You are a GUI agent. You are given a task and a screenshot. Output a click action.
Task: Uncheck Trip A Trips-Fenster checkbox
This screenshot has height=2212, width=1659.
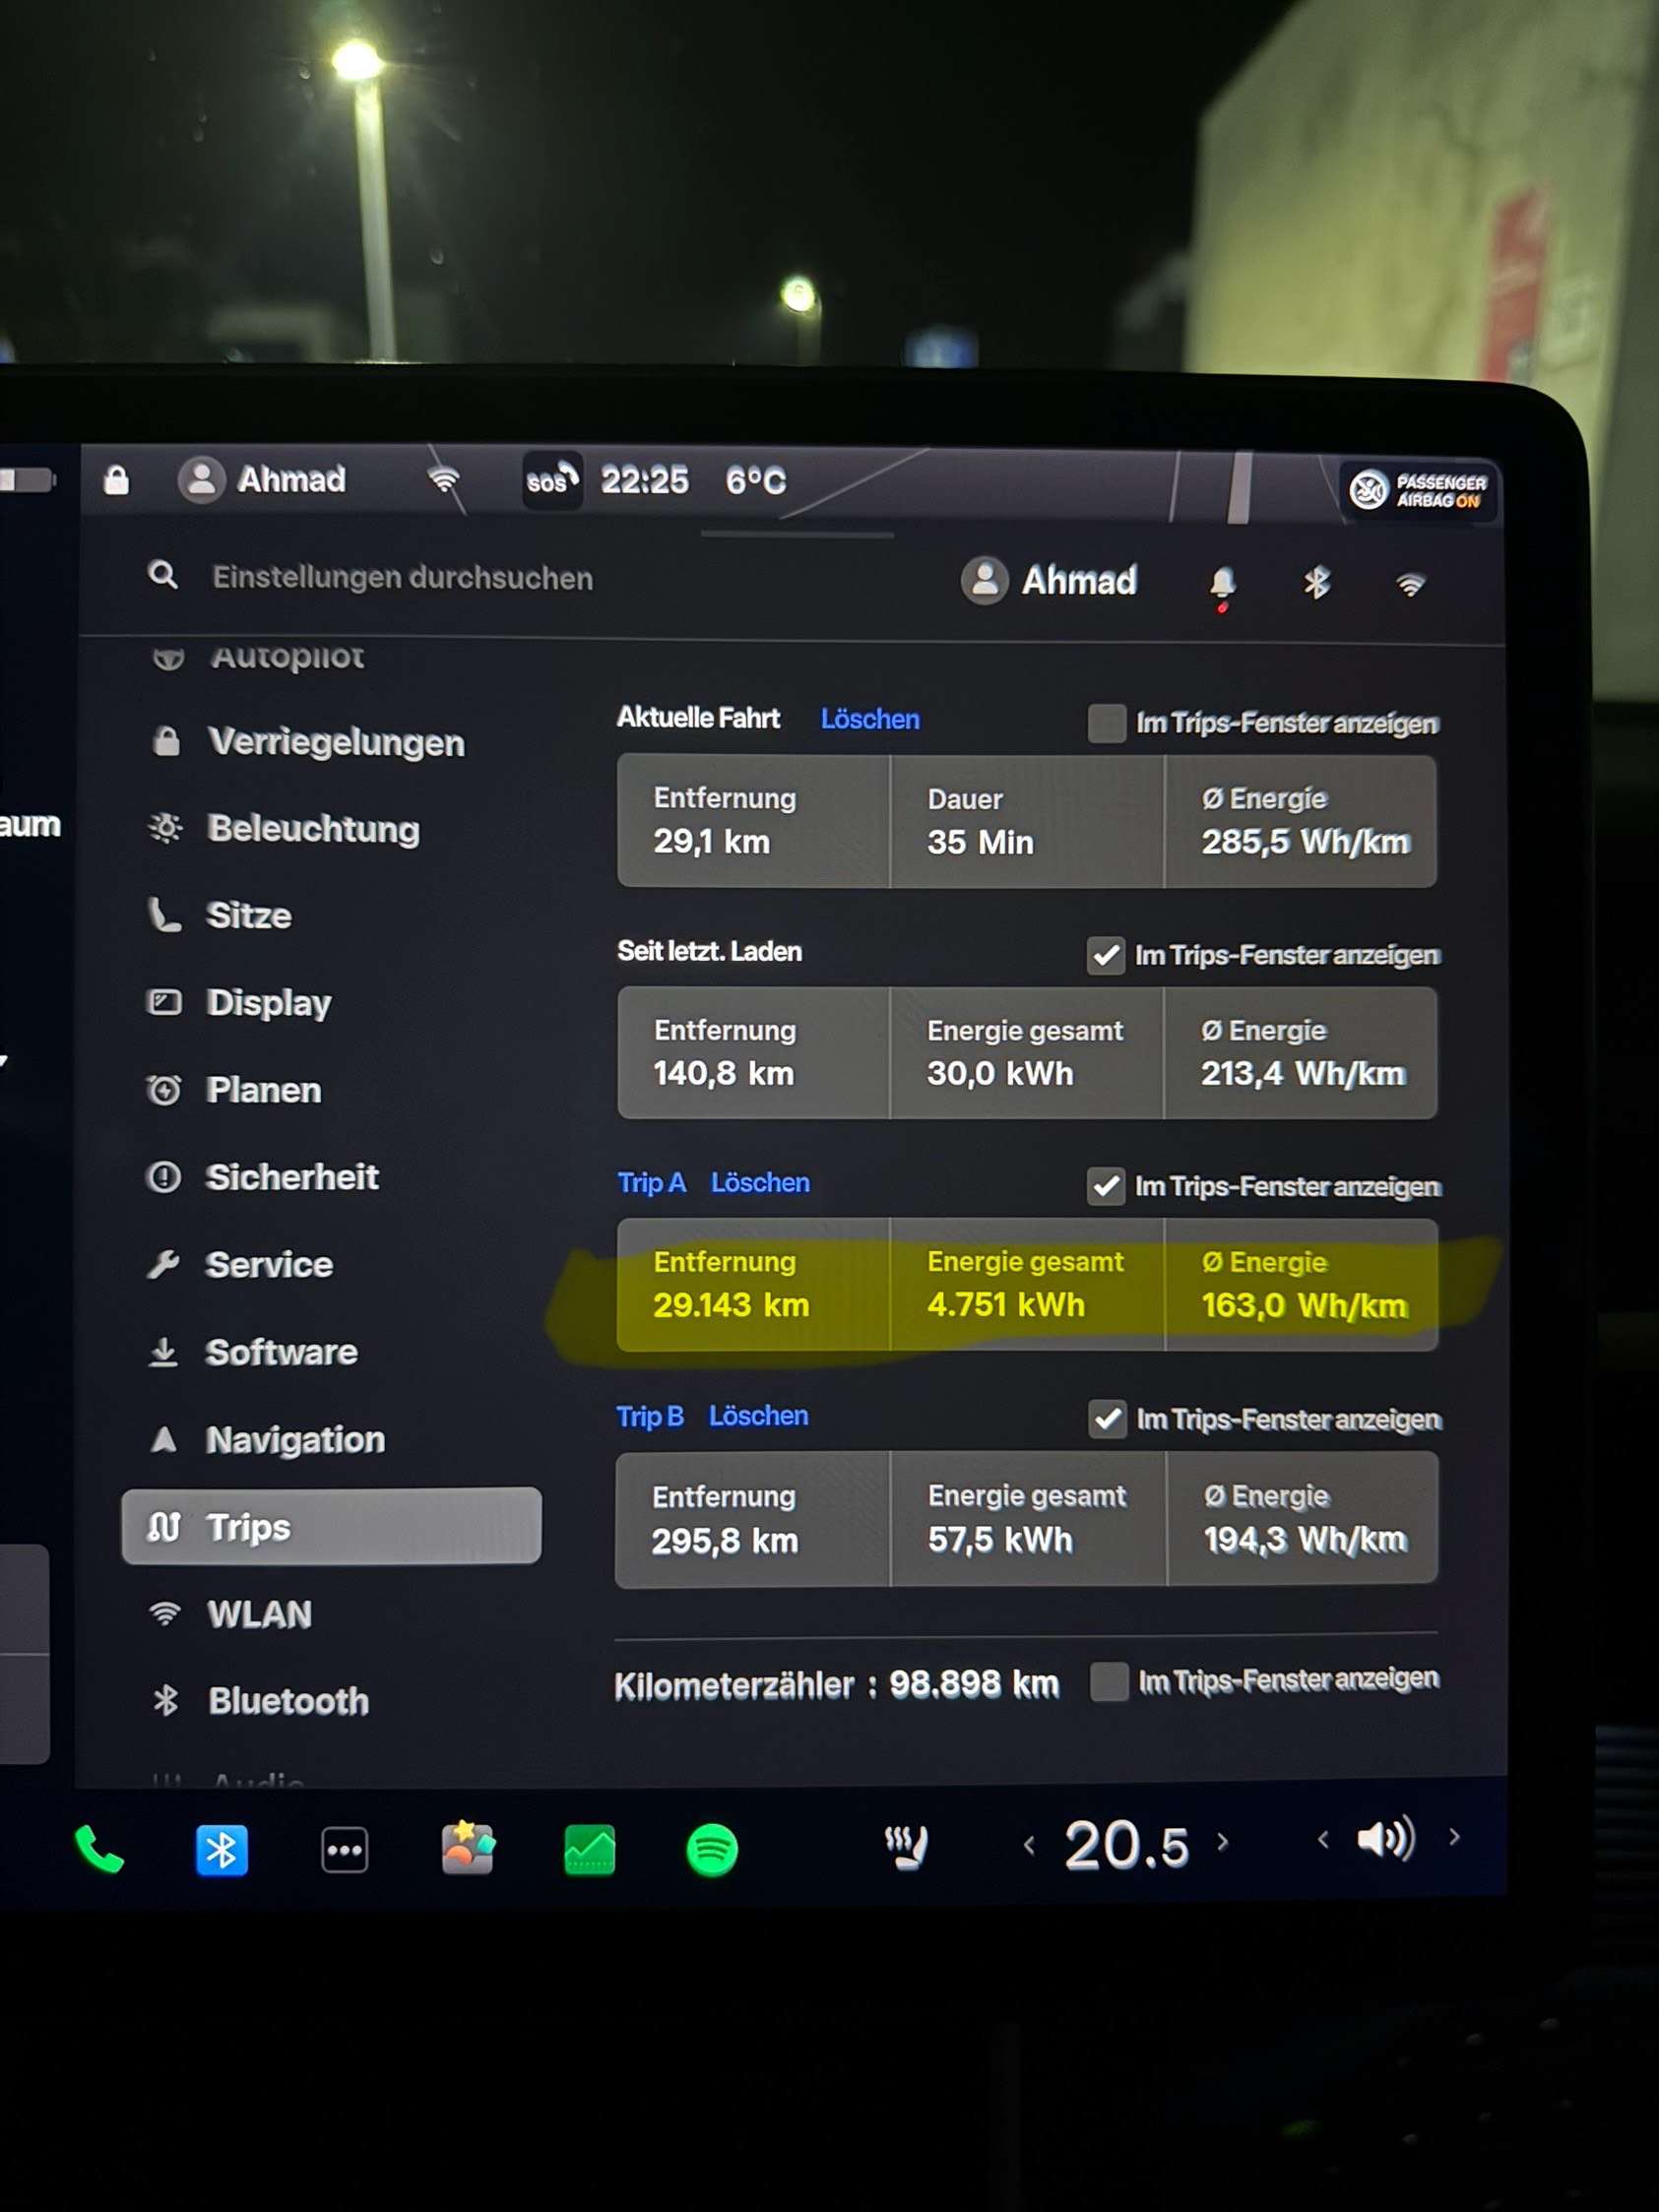point(1106,1187)
